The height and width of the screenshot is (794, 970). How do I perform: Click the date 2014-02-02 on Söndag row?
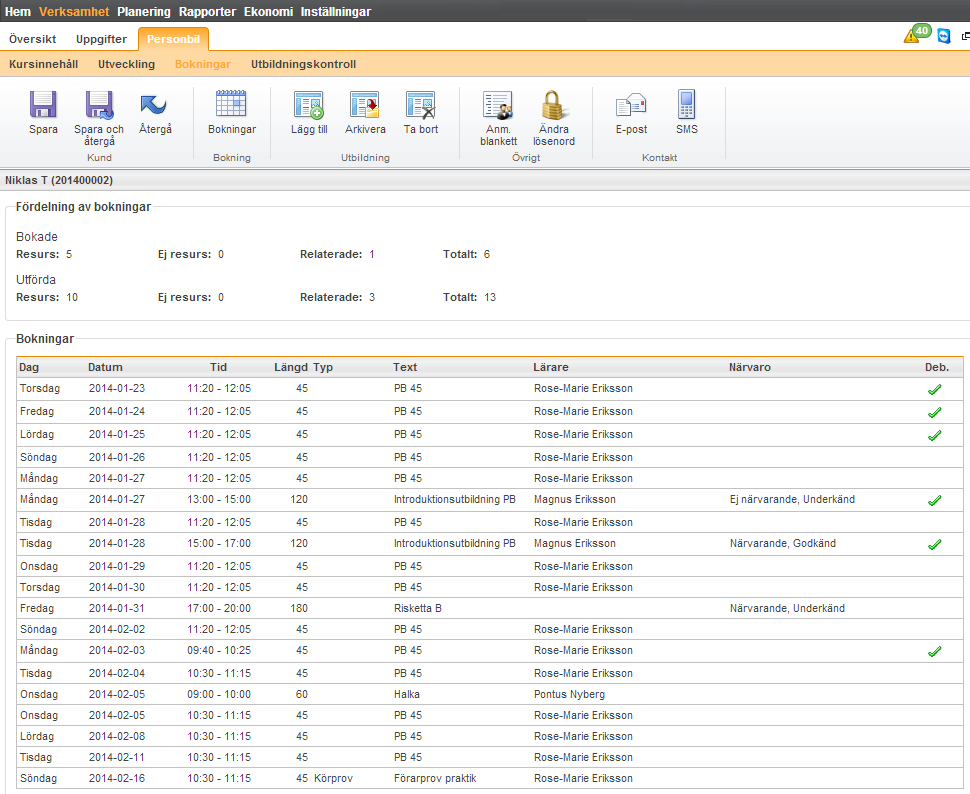tap(116, 629)
